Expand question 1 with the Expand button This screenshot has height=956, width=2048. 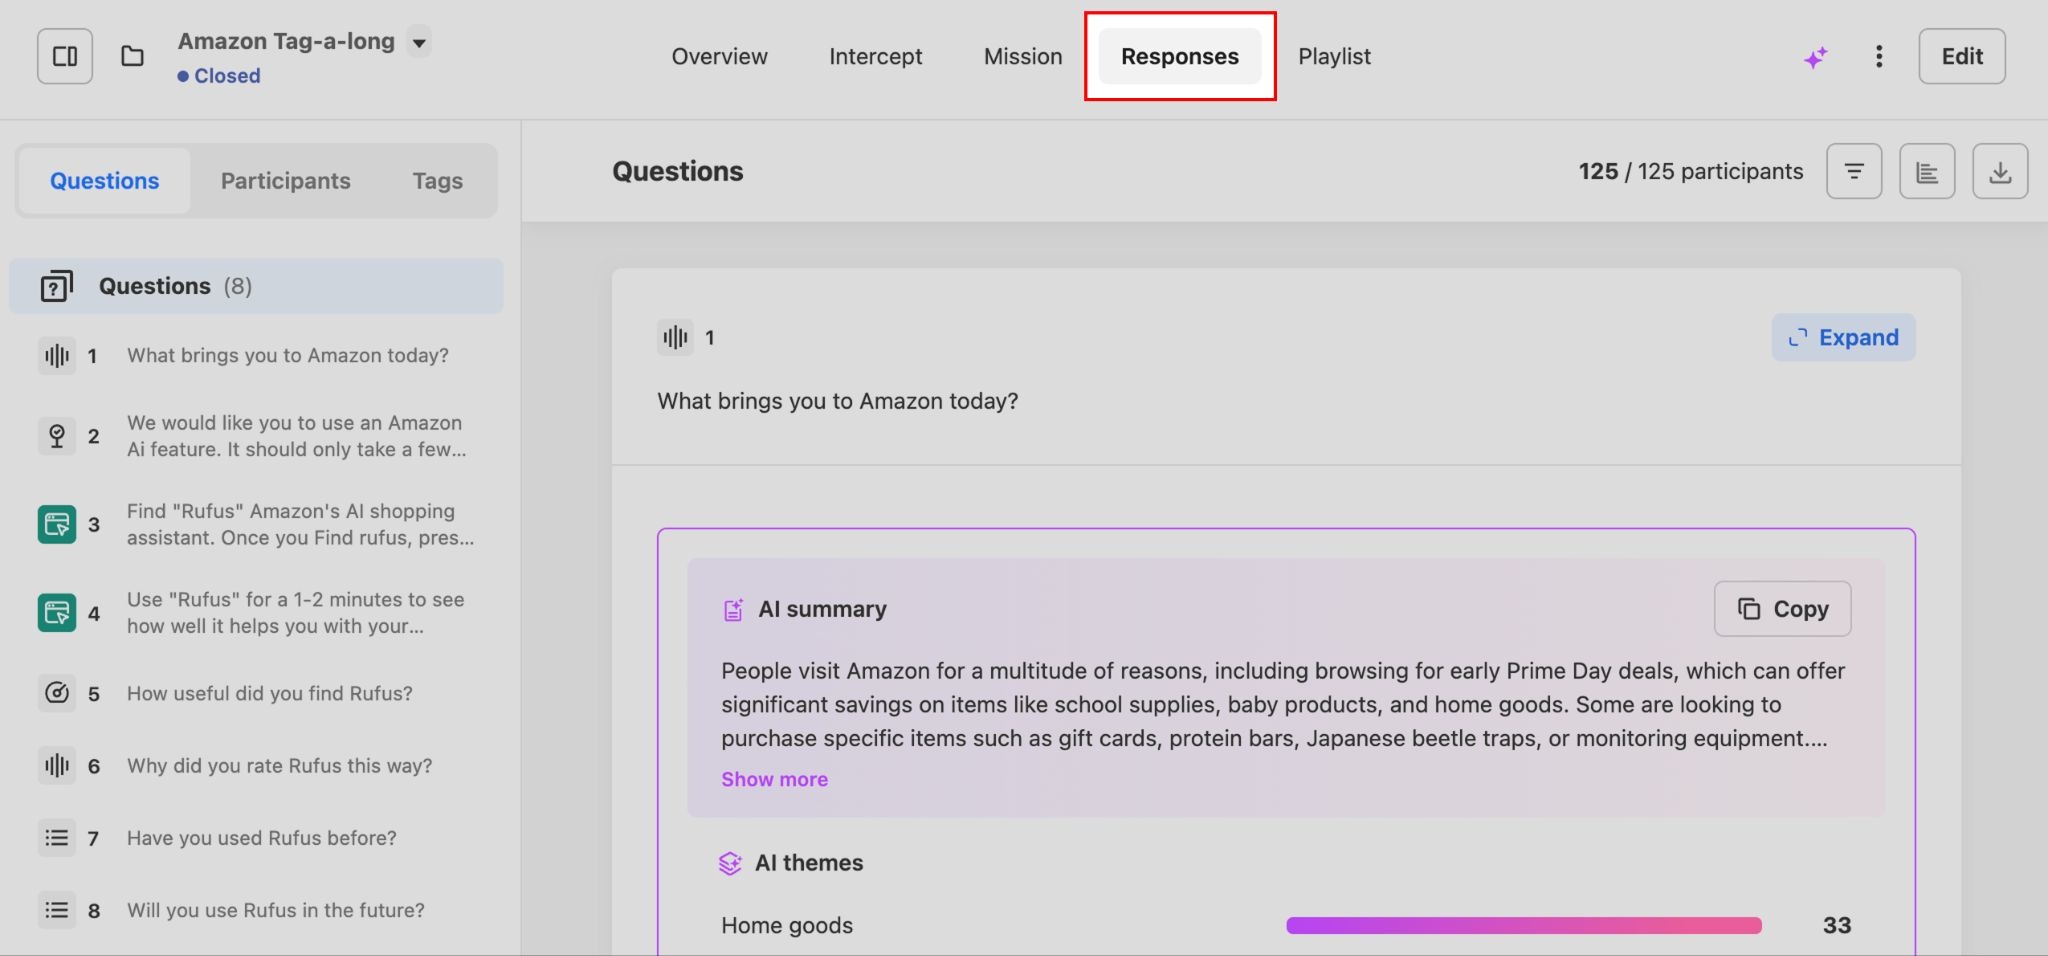coord(1843,338)
